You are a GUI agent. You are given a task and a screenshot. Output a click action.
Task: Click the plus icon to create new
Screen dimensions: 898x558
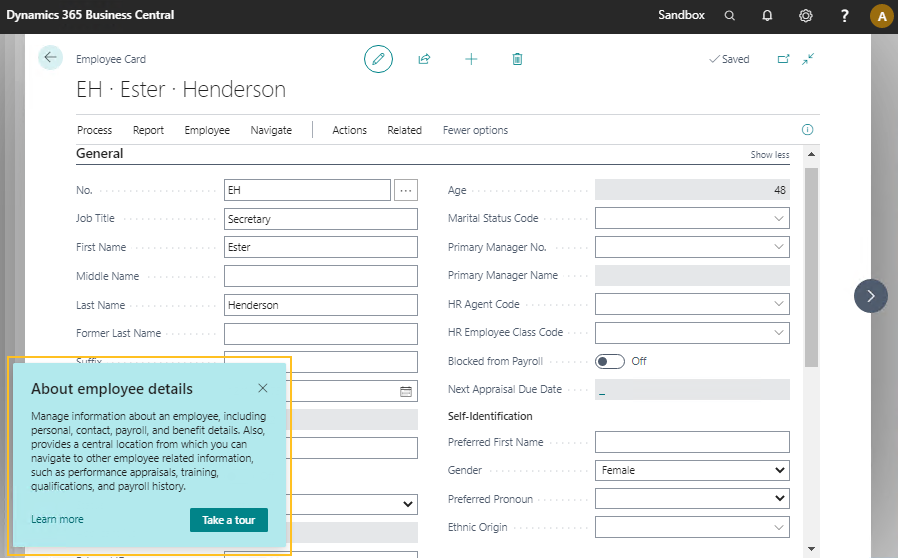point(471,59)
